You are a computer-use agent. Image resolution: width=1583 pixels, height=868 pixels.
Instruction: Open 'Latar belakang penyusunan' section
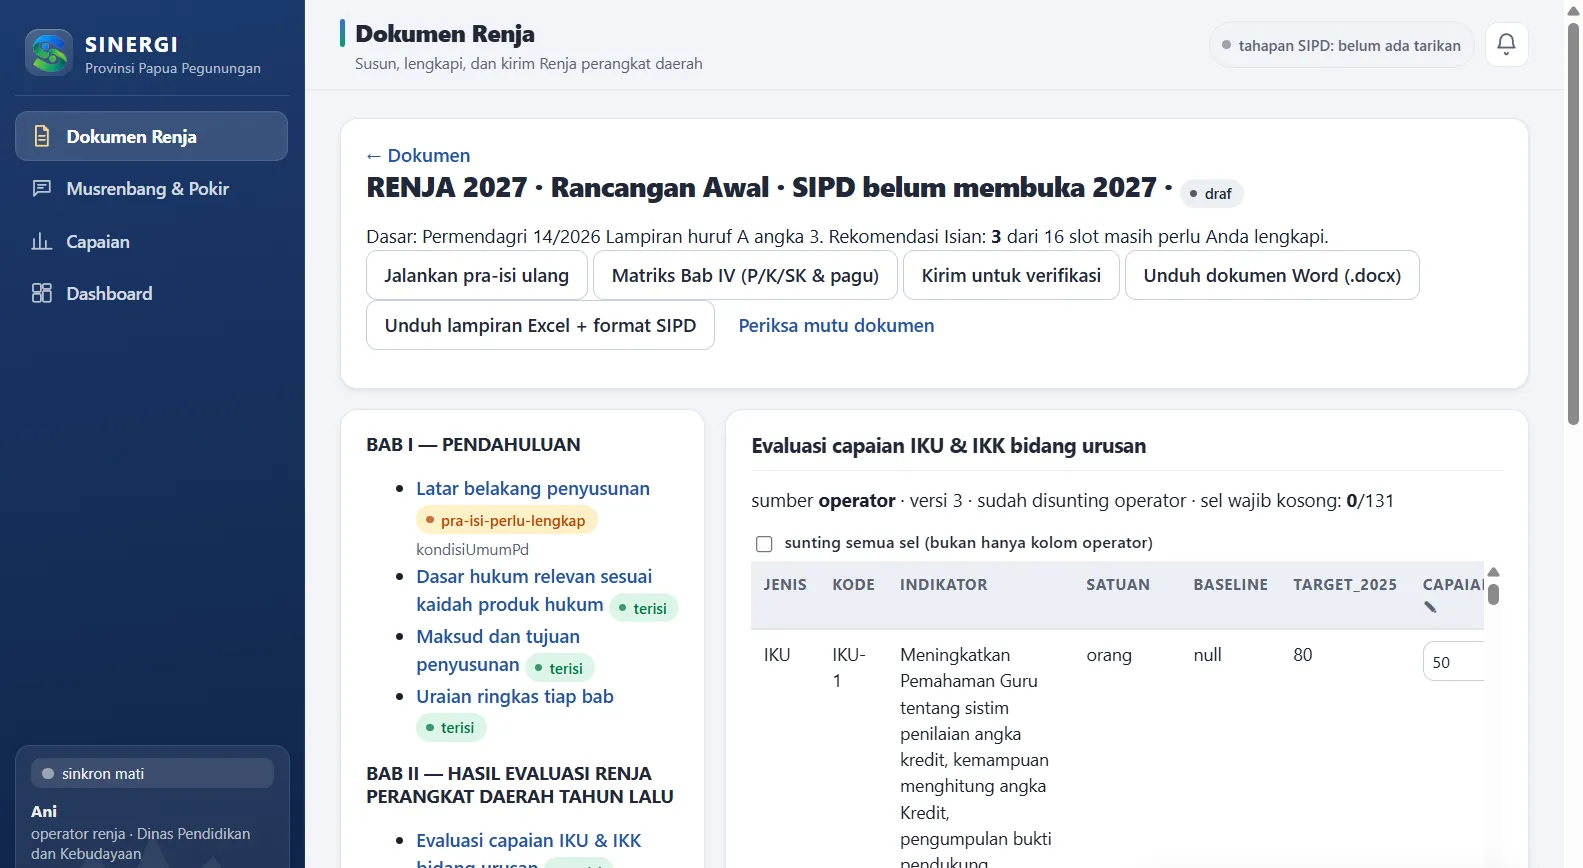pos(533,488)
